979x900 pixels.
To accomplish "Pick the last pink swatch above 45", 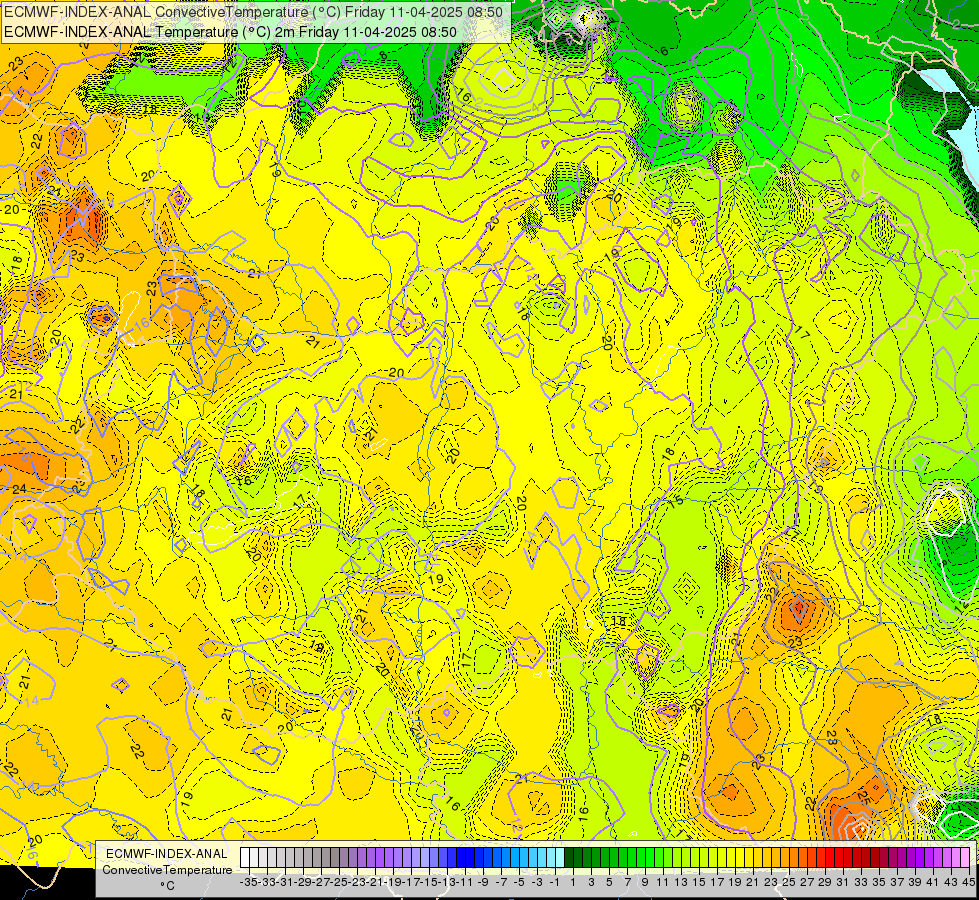I will (x=965, y=858).
